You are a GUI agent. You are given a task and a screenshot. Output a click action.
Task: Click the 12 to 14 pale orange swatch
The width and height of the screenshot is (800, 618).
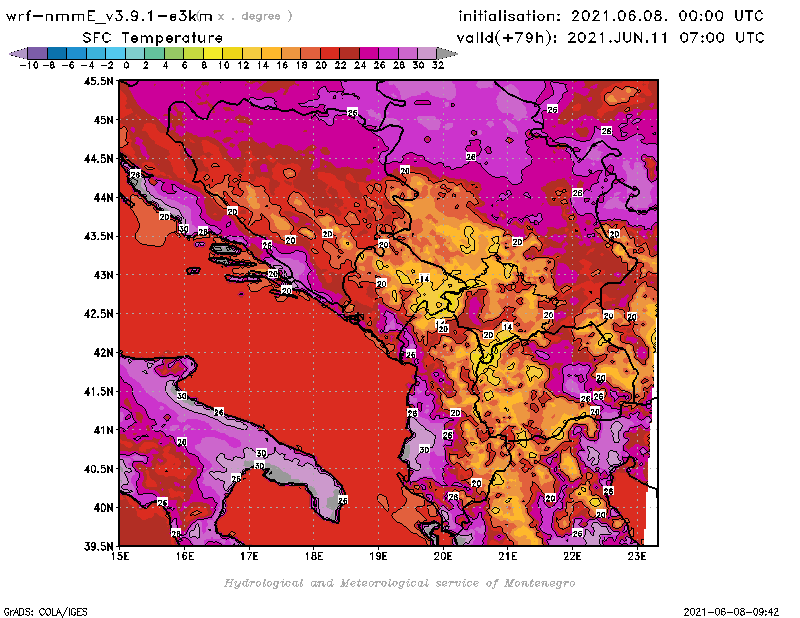252,53
